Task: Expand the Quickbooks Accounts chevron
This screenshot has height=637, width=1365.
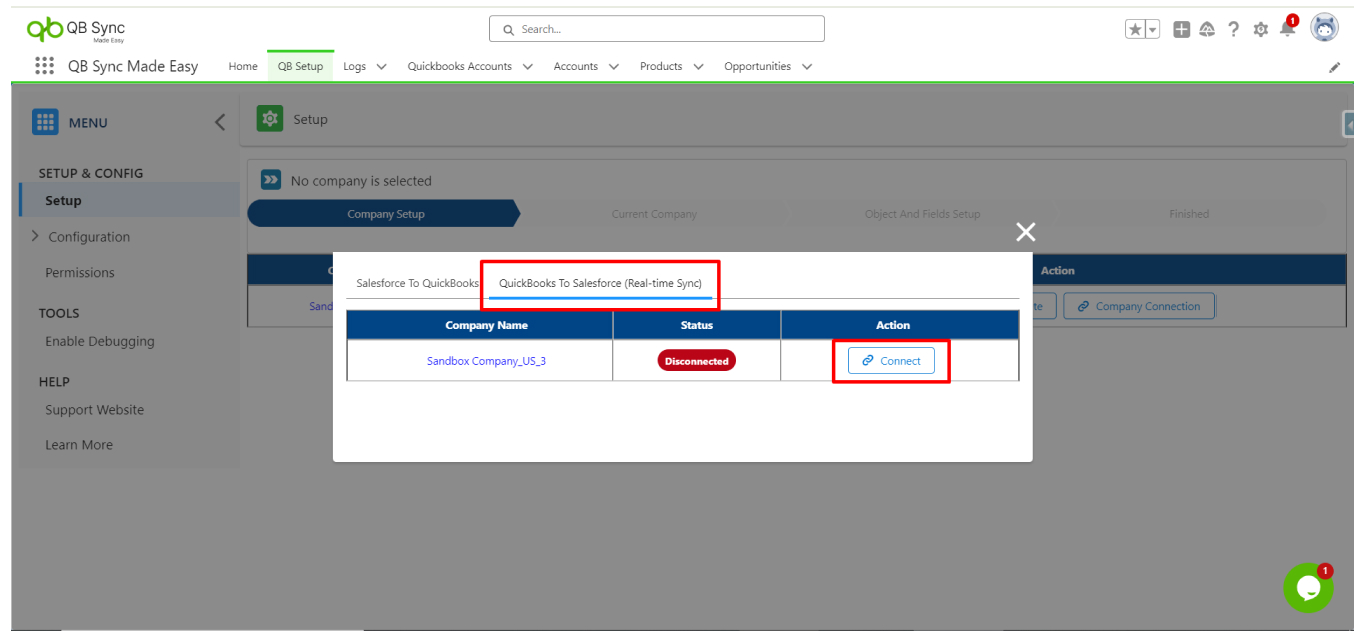Action: click(527, 67)
